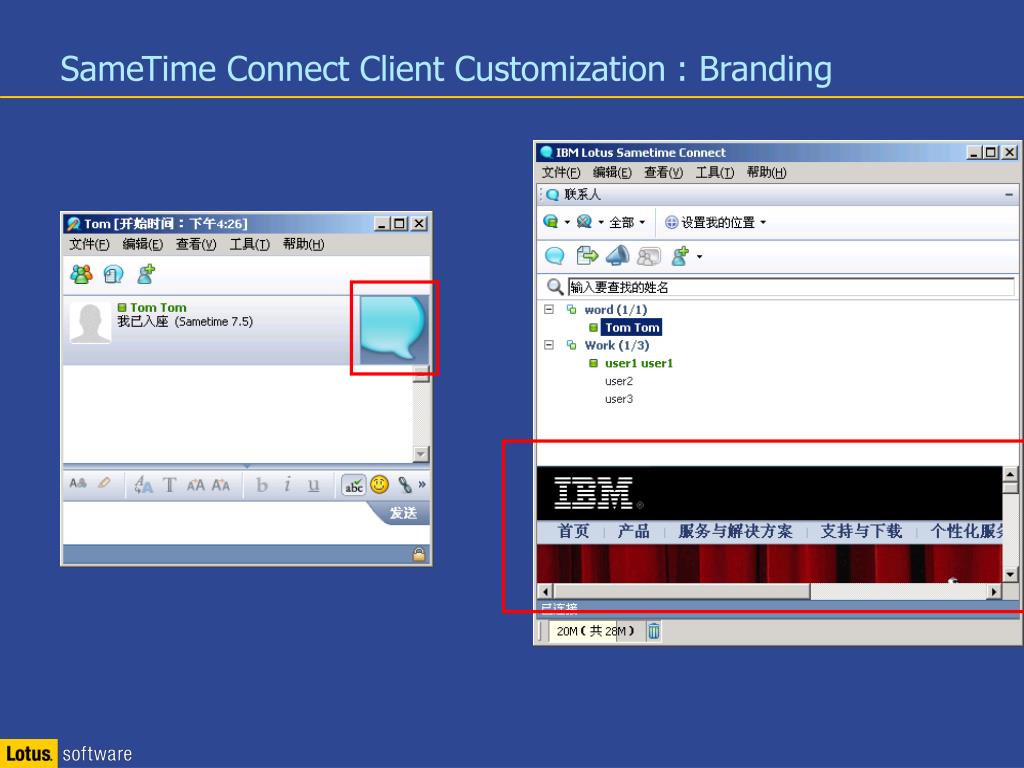Image resolution: width=1024 pixels, height=768 pixels.
Task: Open the 服务与解决方案 link
Action: click(735, 531)
